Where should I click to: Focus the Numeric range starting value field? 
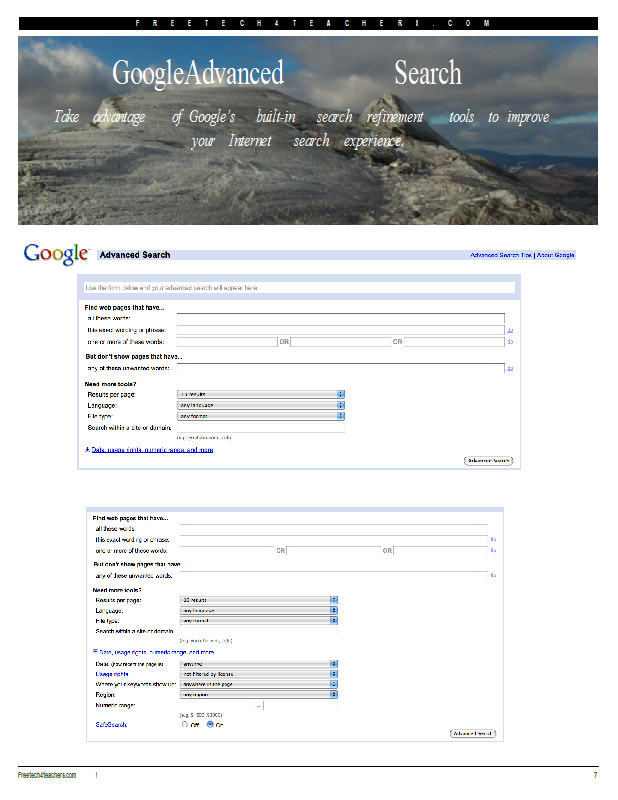coord(217,705)
